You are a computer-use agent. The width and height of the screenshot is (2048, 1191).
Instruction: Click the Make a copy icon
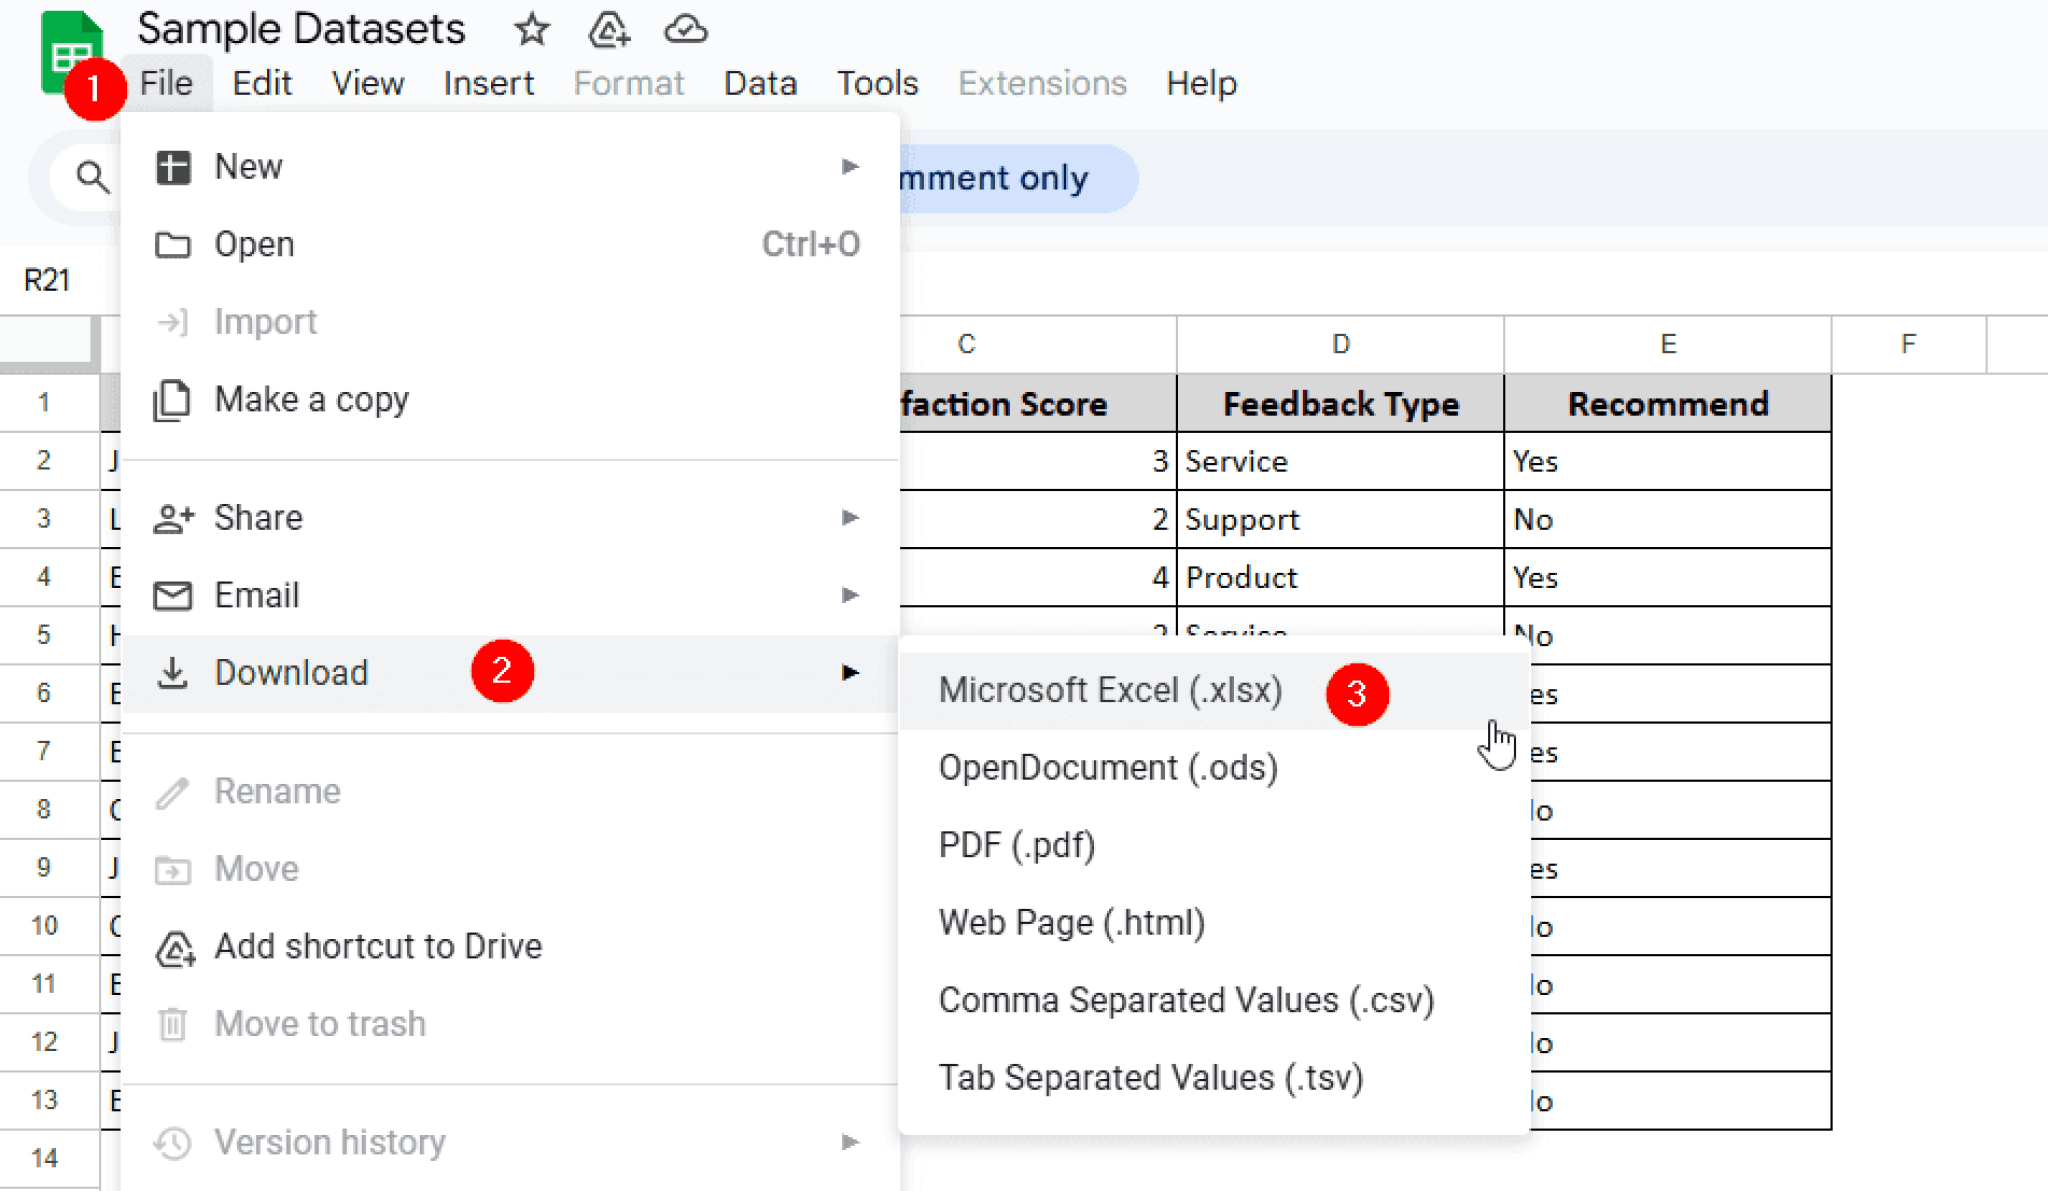pos(174,399)
